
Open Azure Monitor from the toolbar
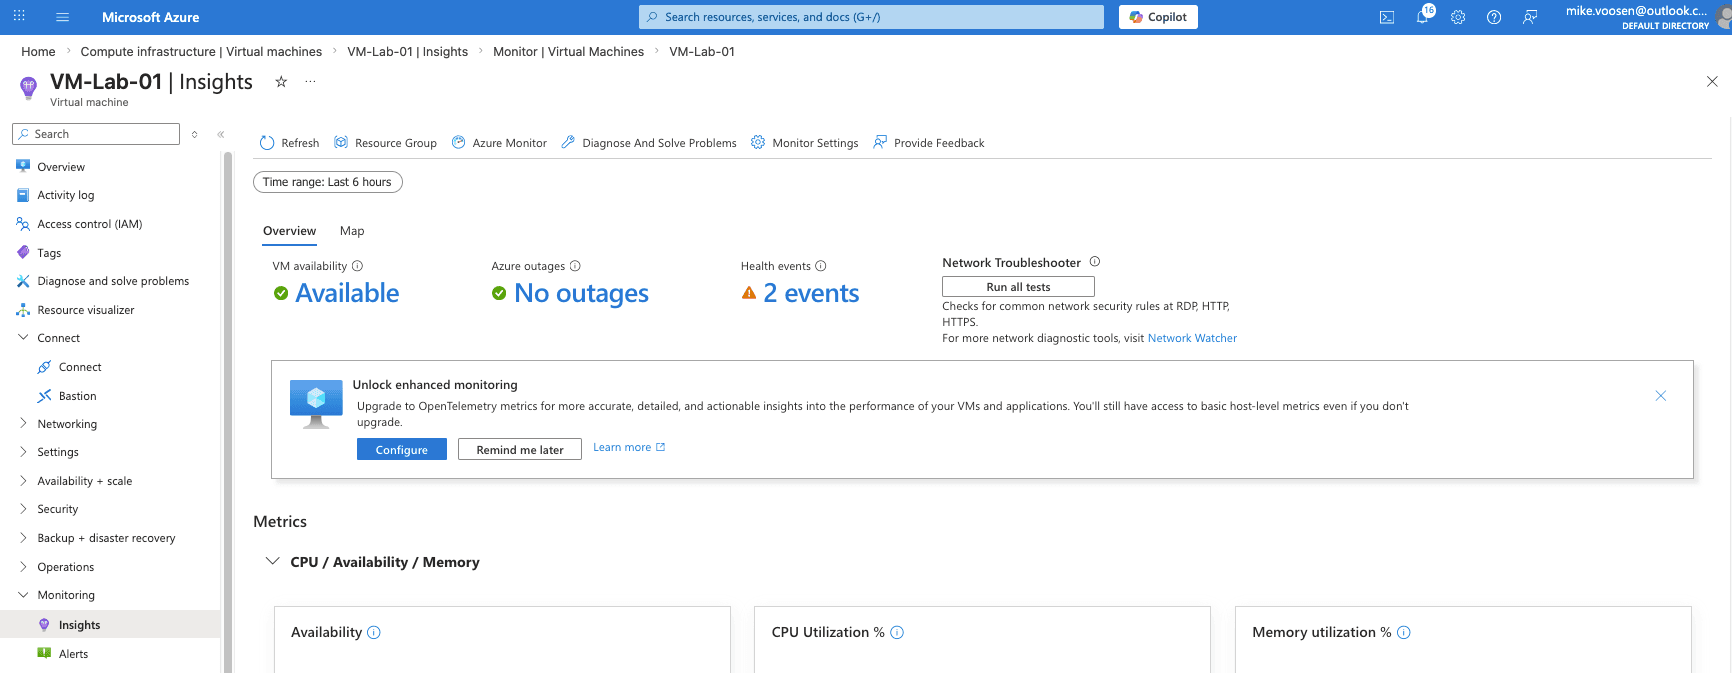point(499,143)
